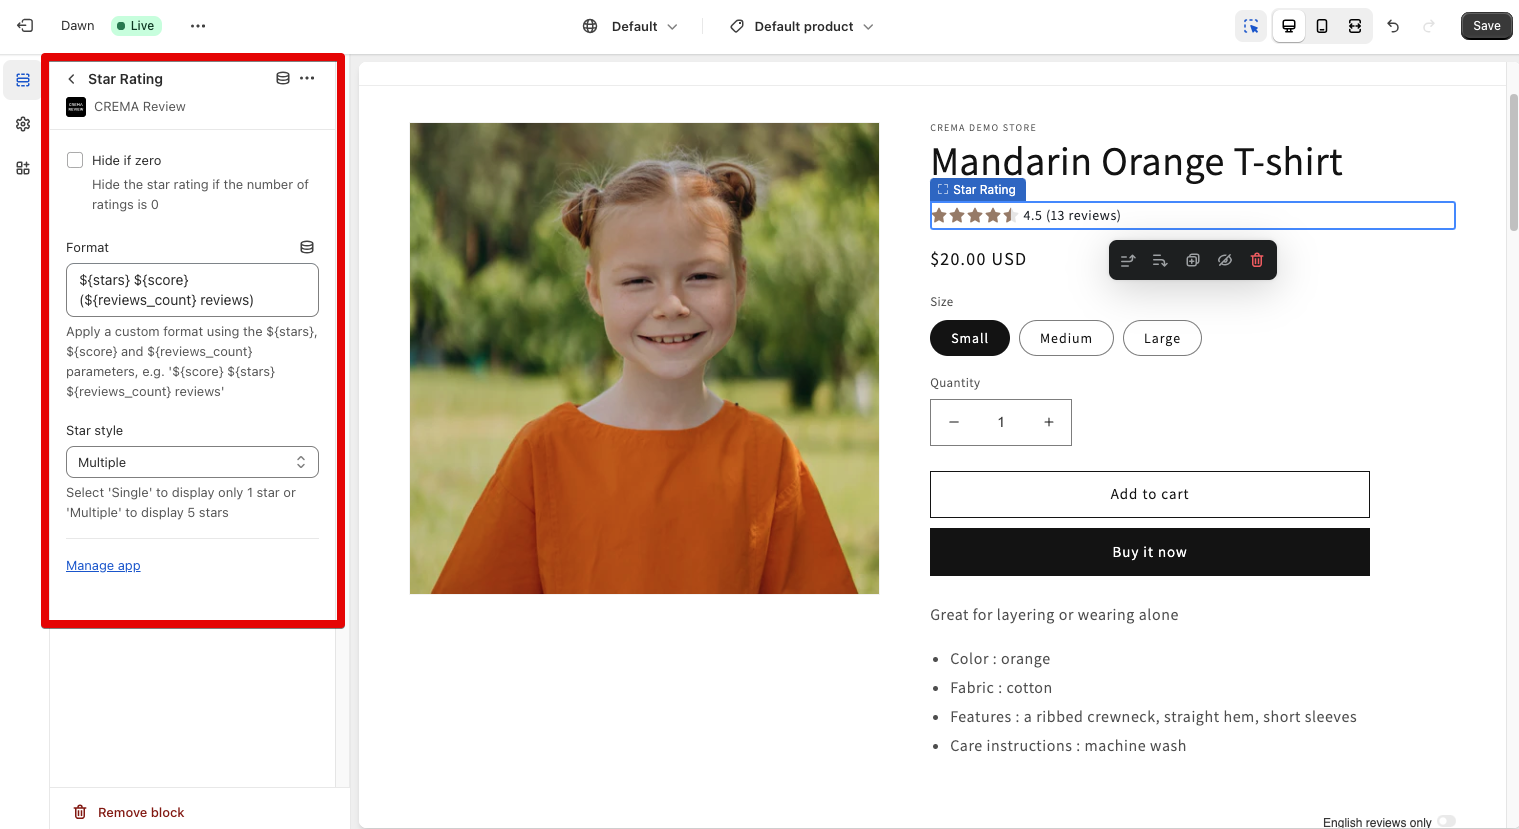The height and width of the screenshot is (829, 1519).
Task: Enable the Hide if zero checkbox
Action: (x=75, y=160)
